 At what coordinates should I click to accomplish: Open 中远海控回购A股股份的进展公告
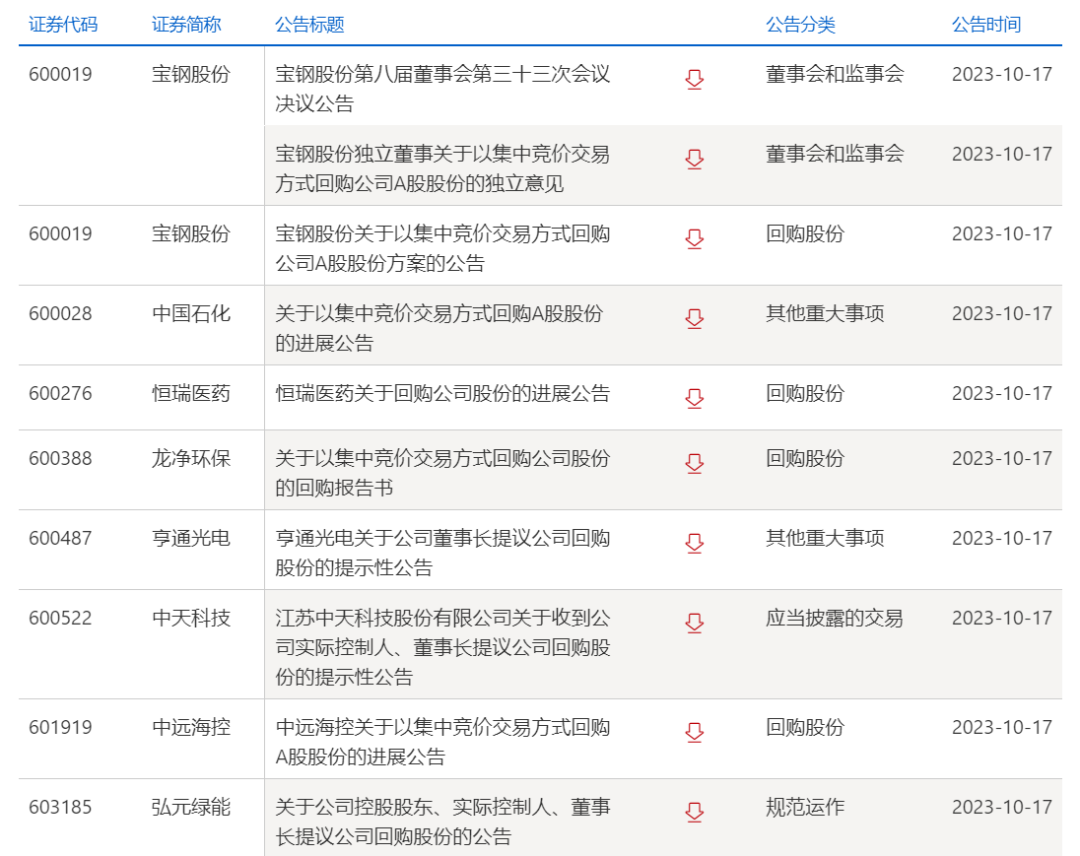[443, 742]
